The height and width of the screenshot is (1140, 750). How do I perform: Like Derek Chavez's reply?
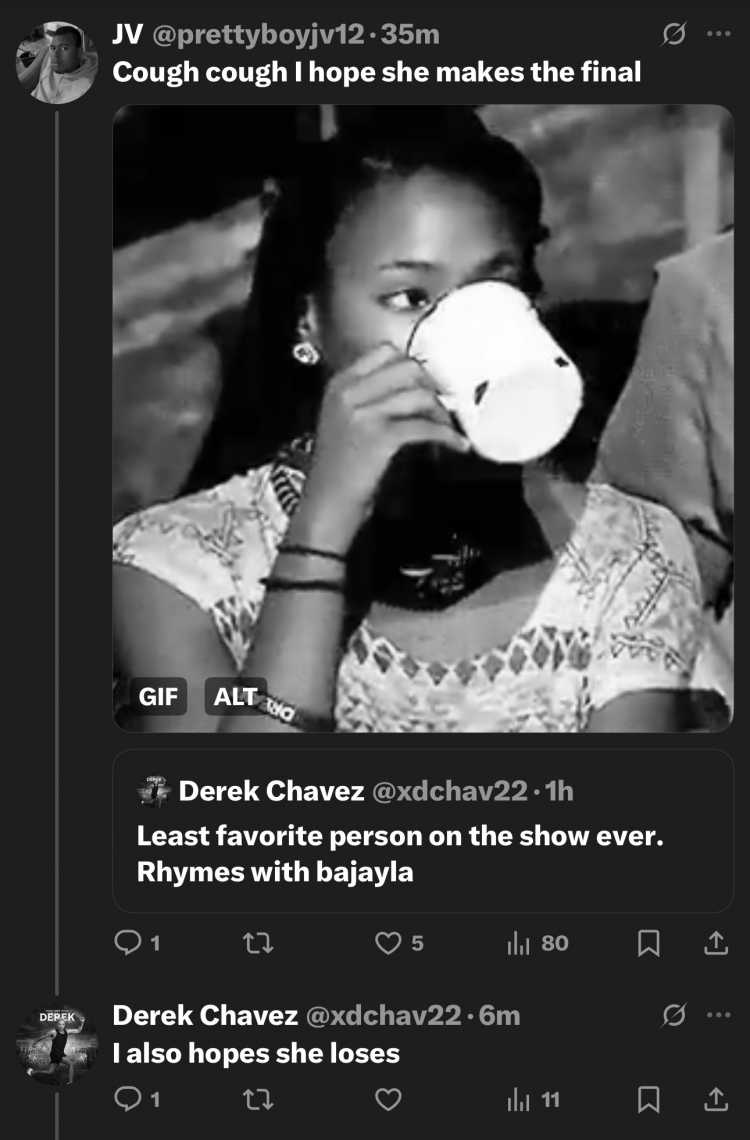pos(388,1099)
